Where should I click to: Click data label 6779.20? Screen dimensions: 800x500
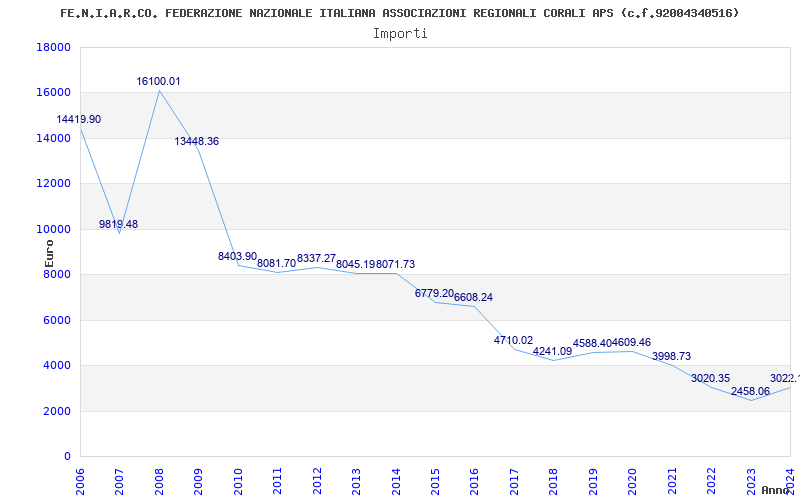tap(434, 293)
